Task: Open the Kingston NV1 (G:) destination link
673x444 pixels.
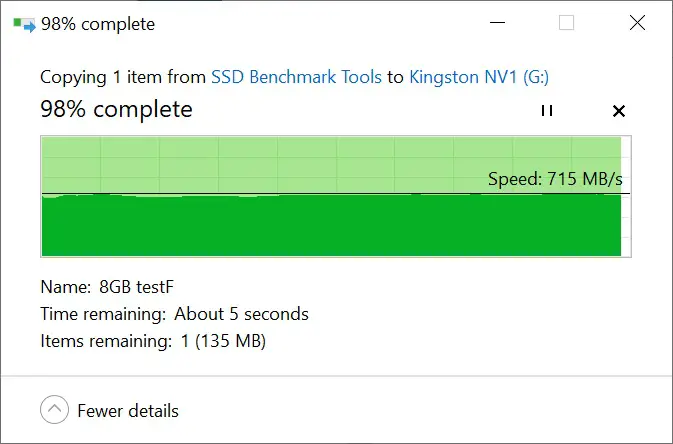Action: pos(479,77)
